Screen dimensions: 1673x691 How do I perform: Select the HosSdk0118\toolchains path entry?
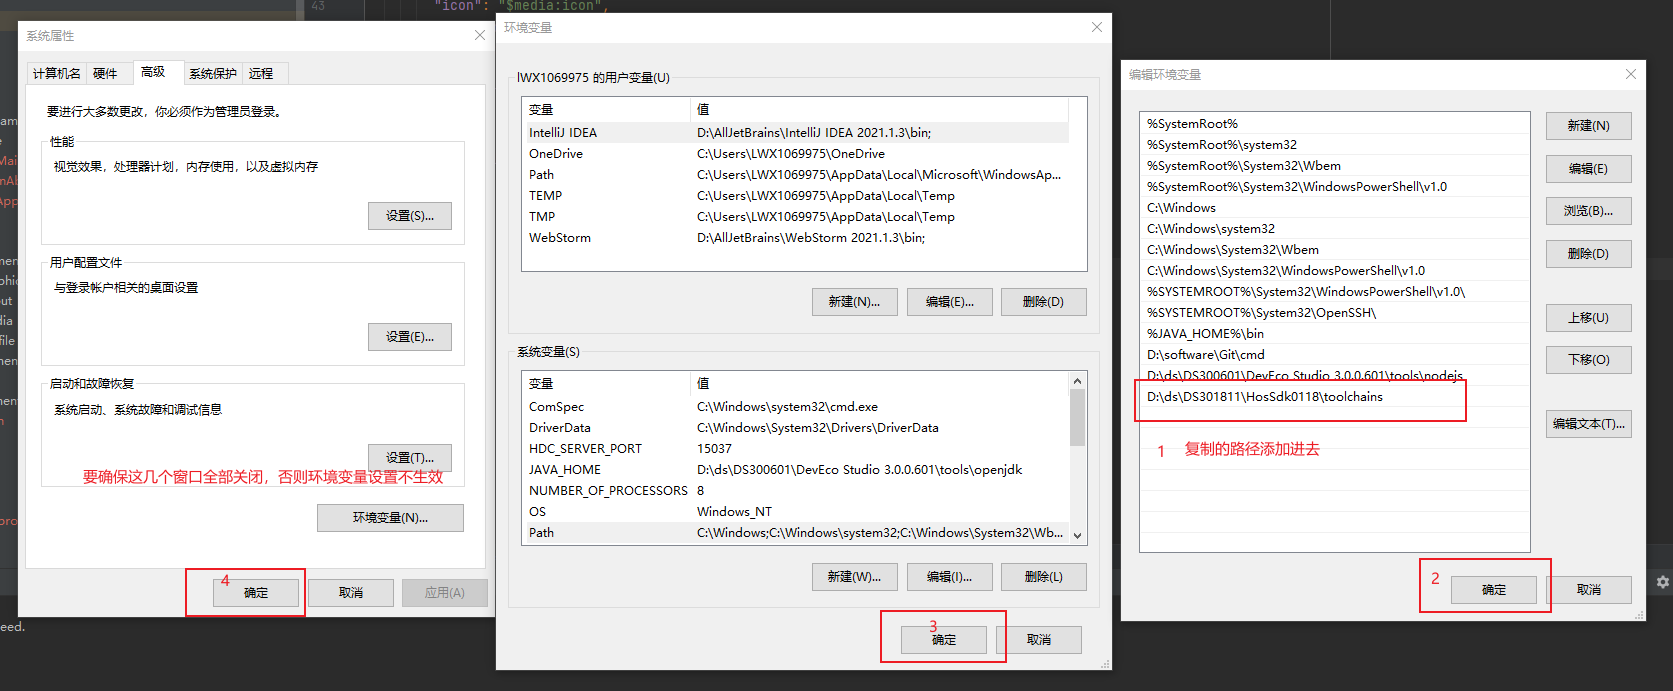pyautogui.click(x=1335, y=397)
